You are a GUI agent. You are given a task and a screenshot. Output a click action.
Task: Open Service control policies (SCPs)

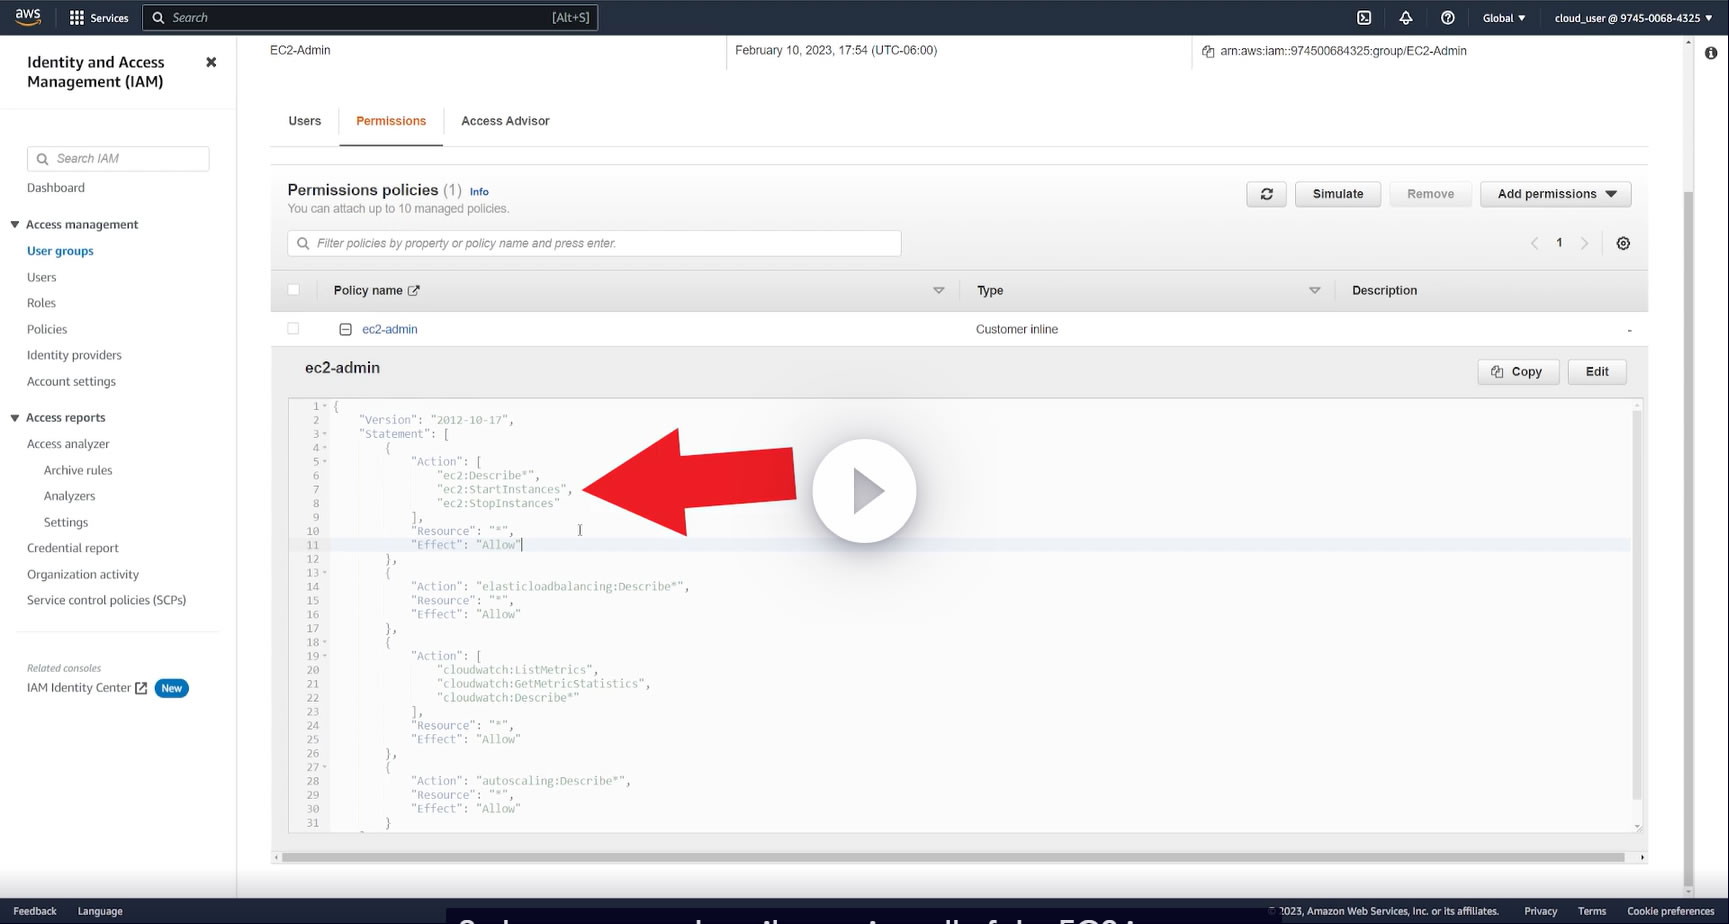point(106,600)
